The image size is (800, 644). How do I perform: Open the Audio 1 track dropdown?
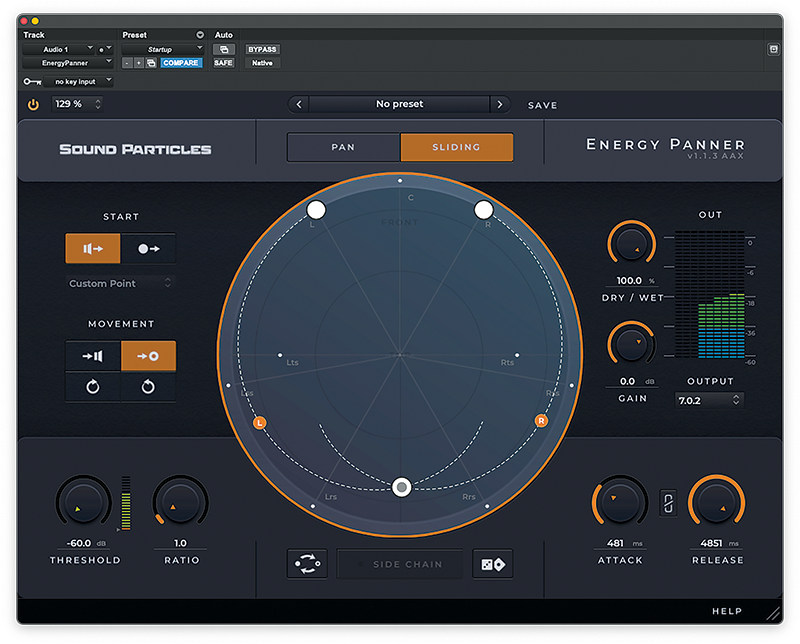(59, 49)
